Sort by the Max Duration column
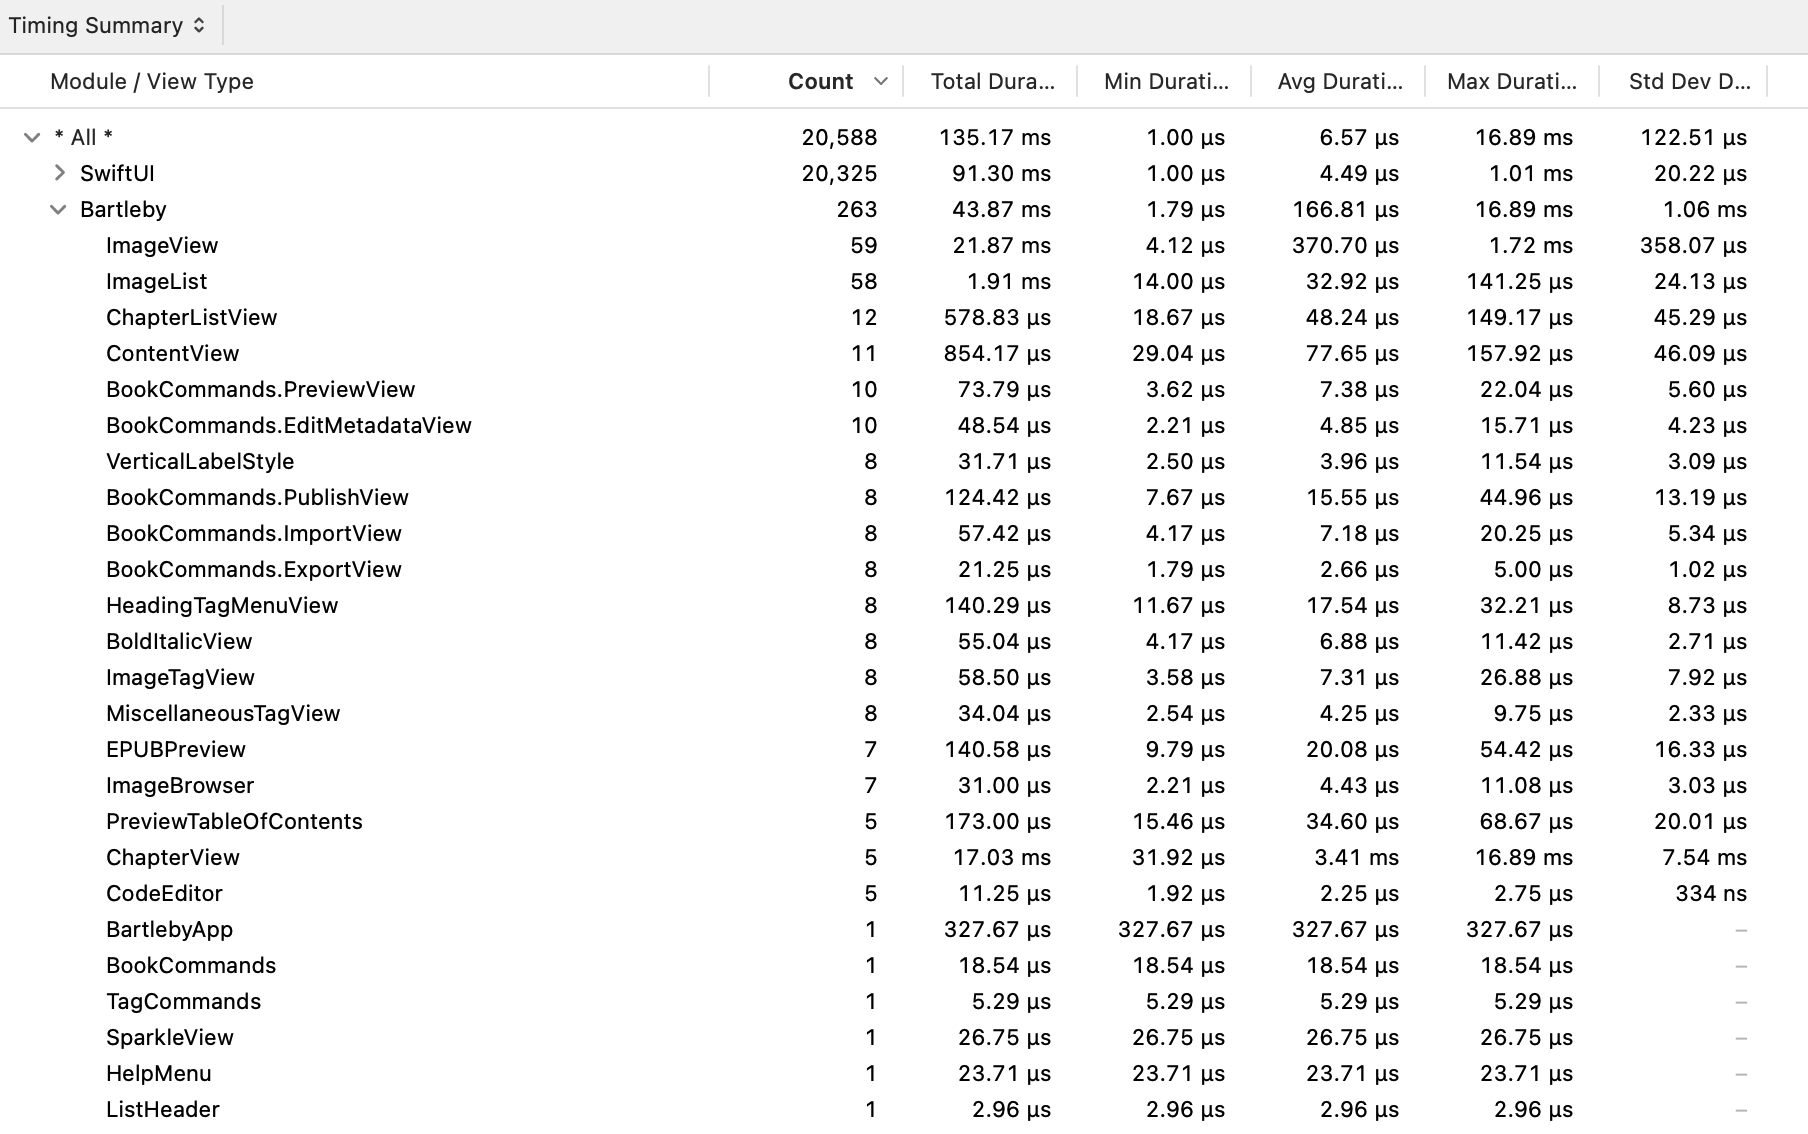This screenshot has height=1134, width=1808. click(1510, 81)
